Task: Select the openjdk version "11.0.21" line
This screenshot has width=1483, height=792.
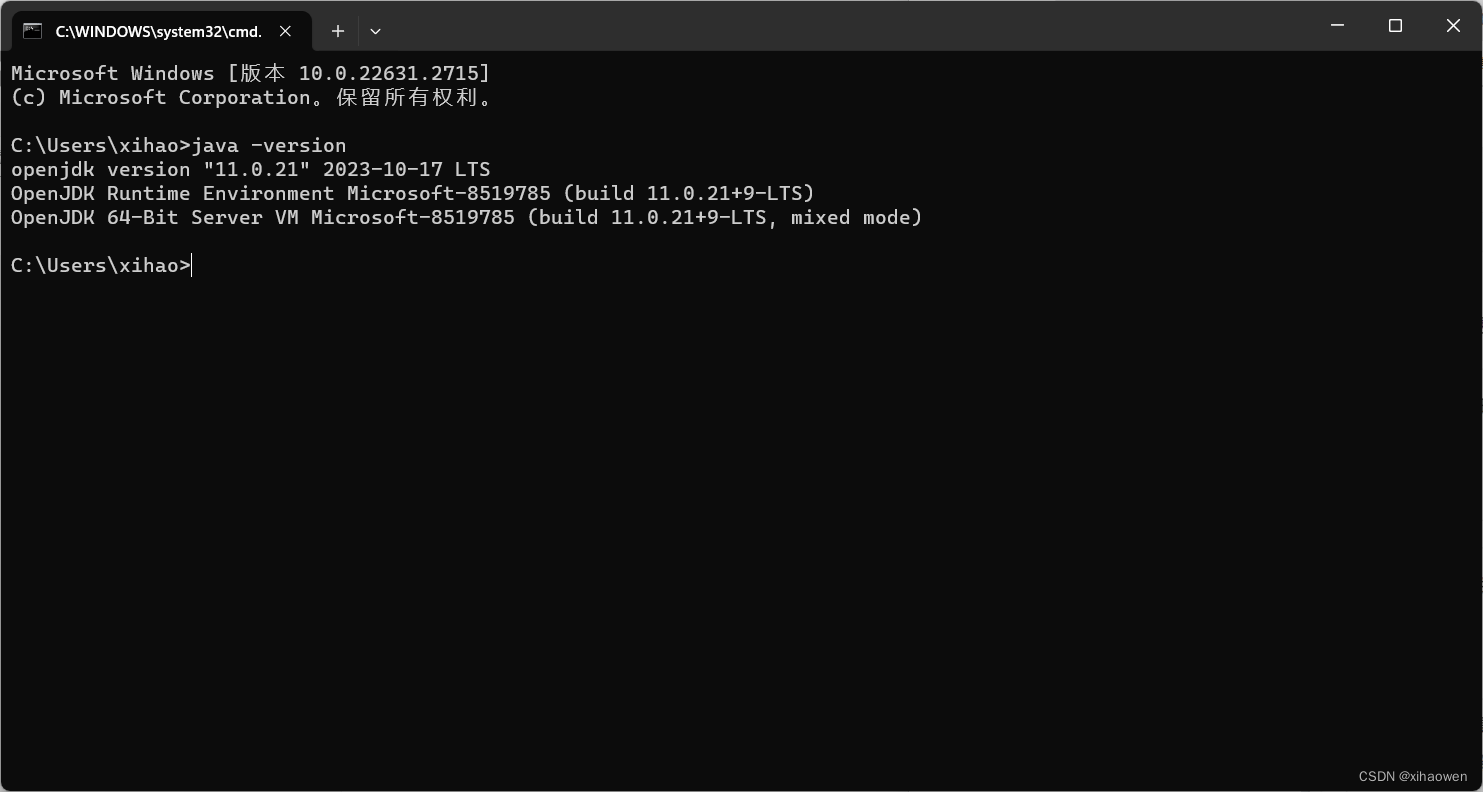Action: [250, 169]
